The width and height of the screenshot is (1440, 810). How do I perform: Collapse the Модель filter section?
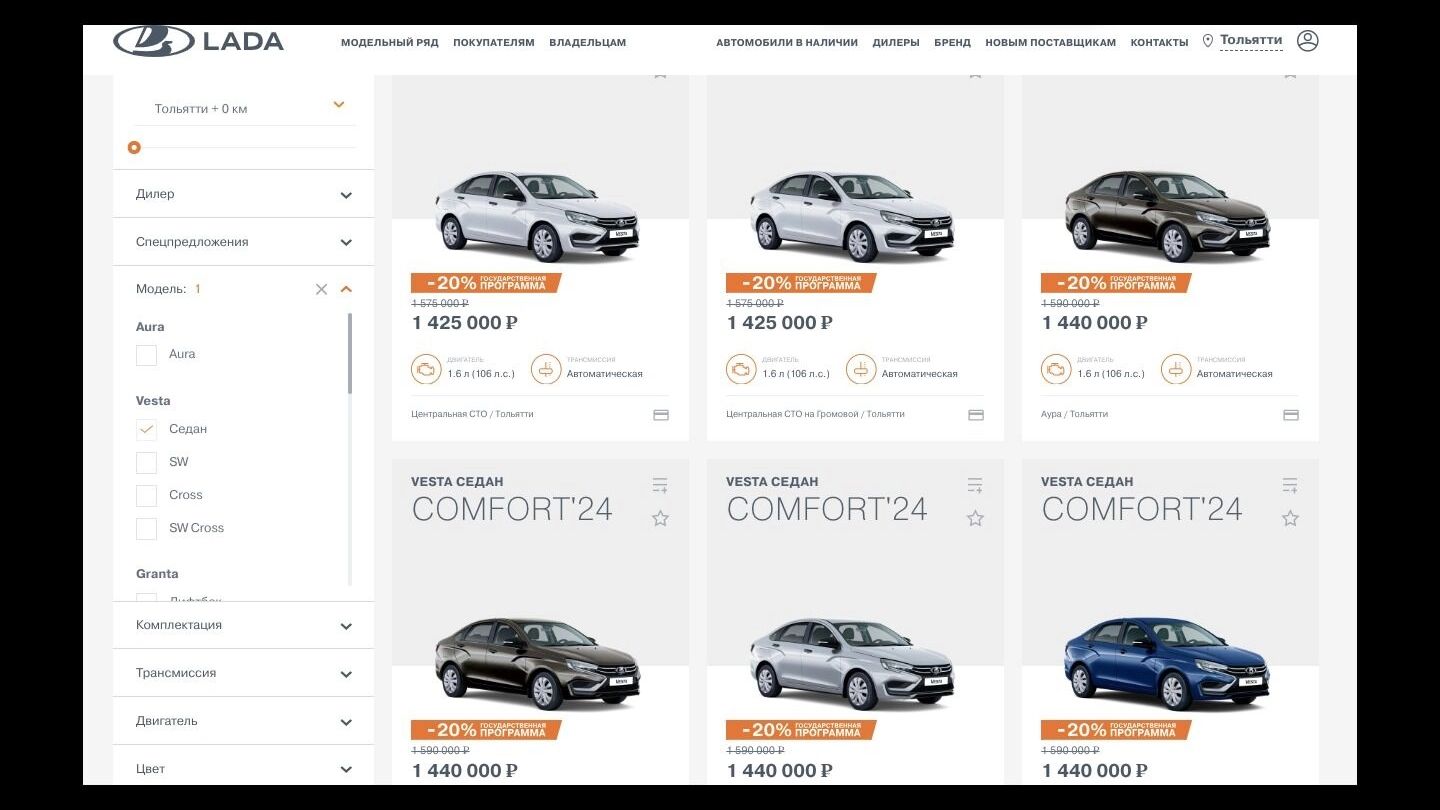tap(346, 289)
